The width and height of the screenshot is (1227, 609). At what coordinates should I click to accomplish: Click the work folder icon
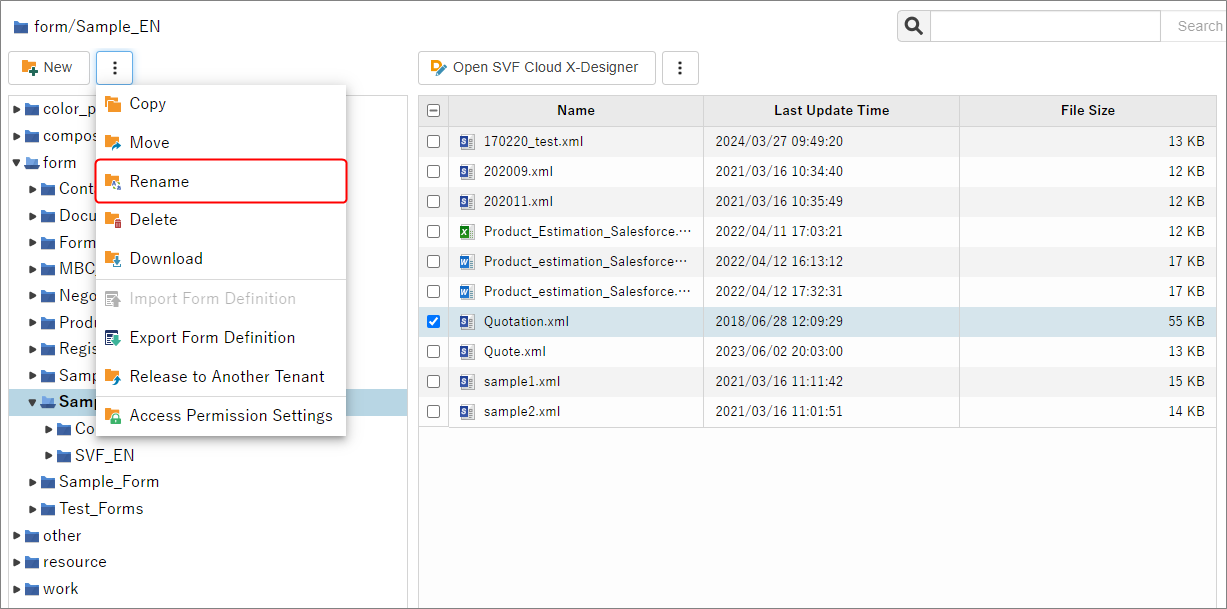[32, 590]
